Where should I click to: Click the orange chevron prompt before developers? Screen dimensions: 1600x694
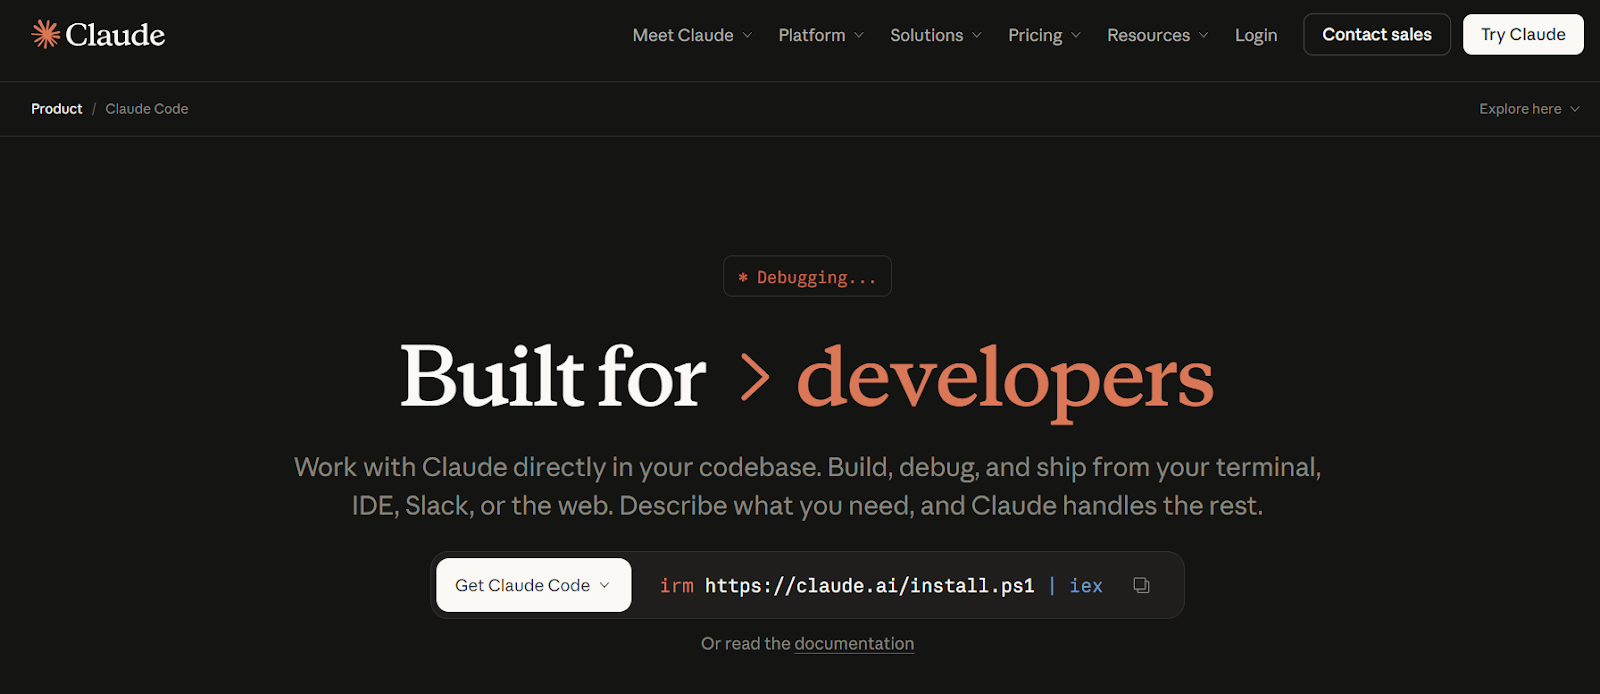(755, 379)
